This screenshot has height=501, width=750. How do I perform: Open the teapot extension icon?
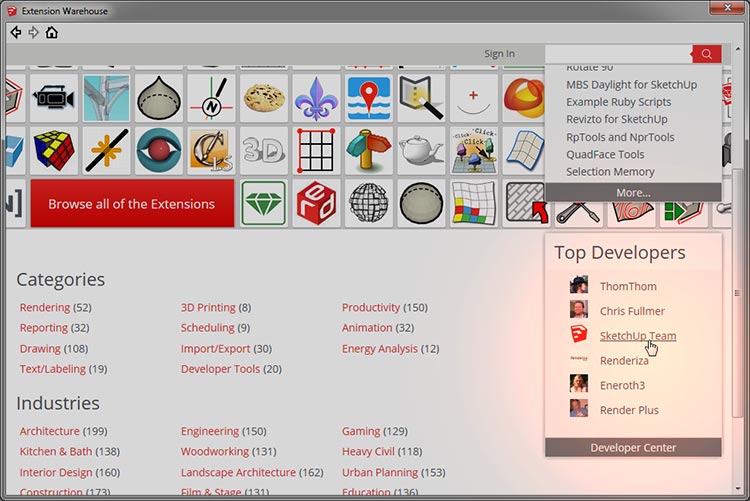pyautogui.click(x=421, y=151)
